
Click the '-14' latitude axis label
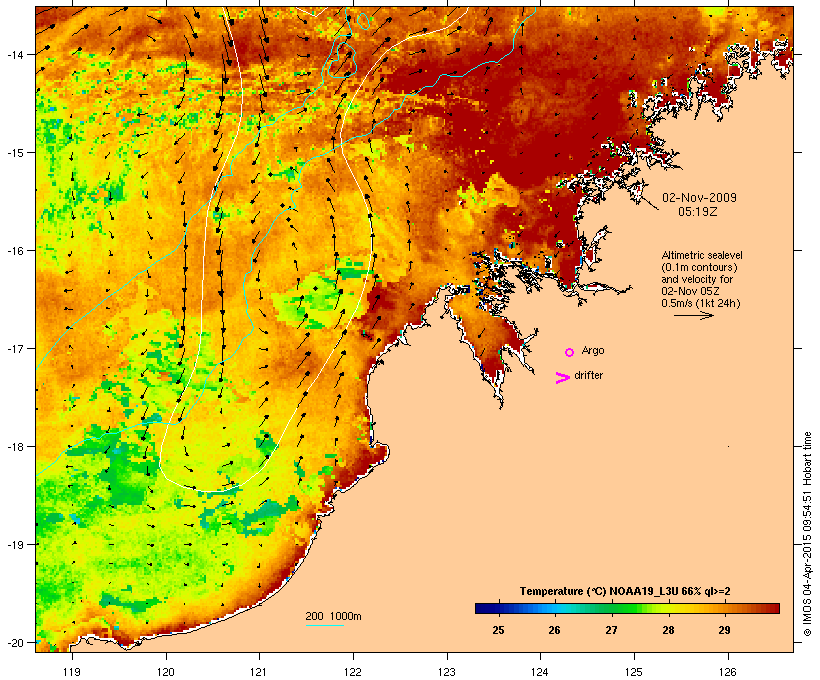[14, 54]
